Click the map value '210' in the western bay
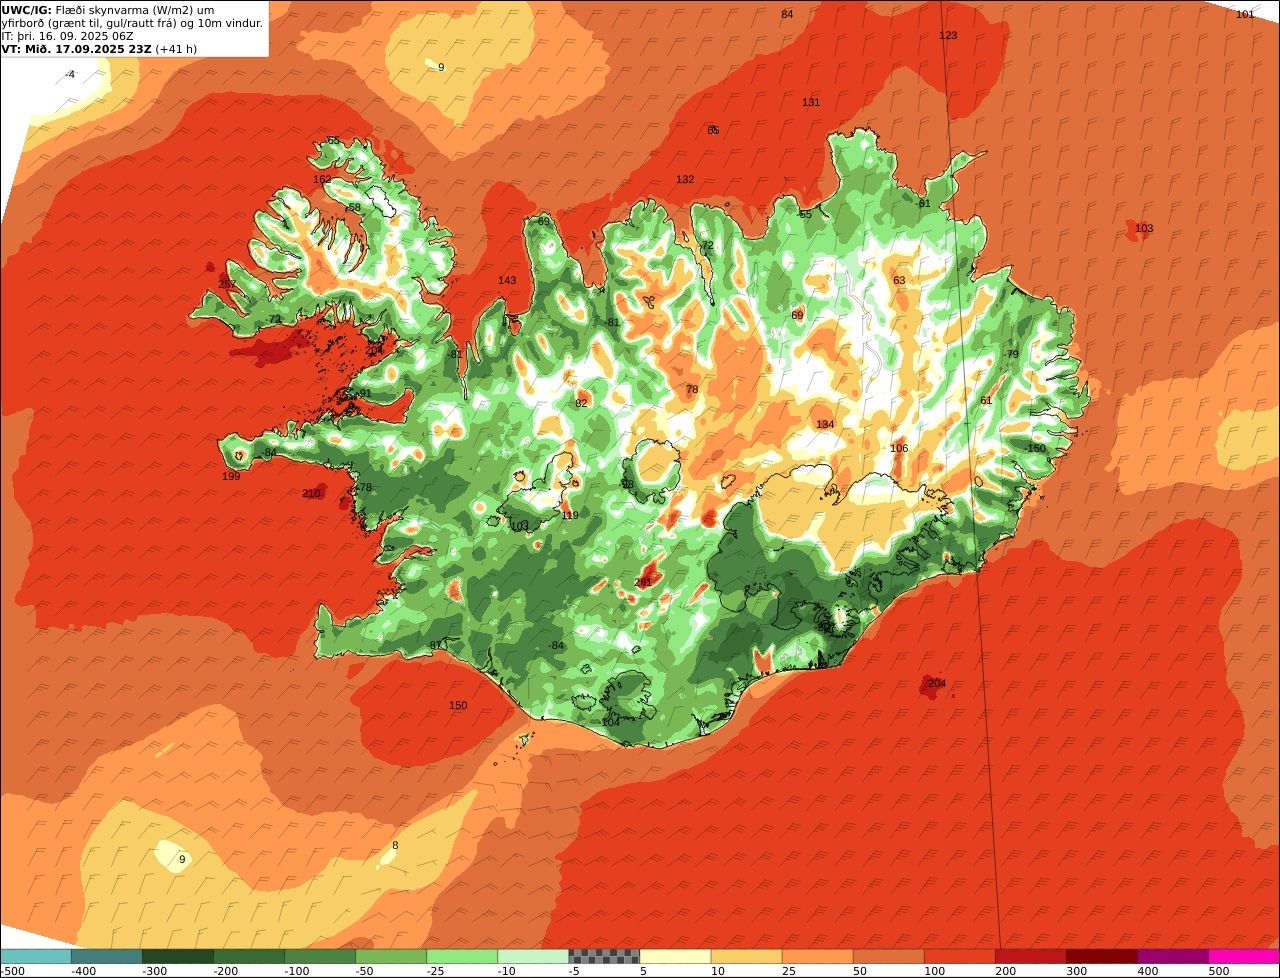Image resolution: width=1280 pixels, height=978 pixels. click(x=311, y=493)
